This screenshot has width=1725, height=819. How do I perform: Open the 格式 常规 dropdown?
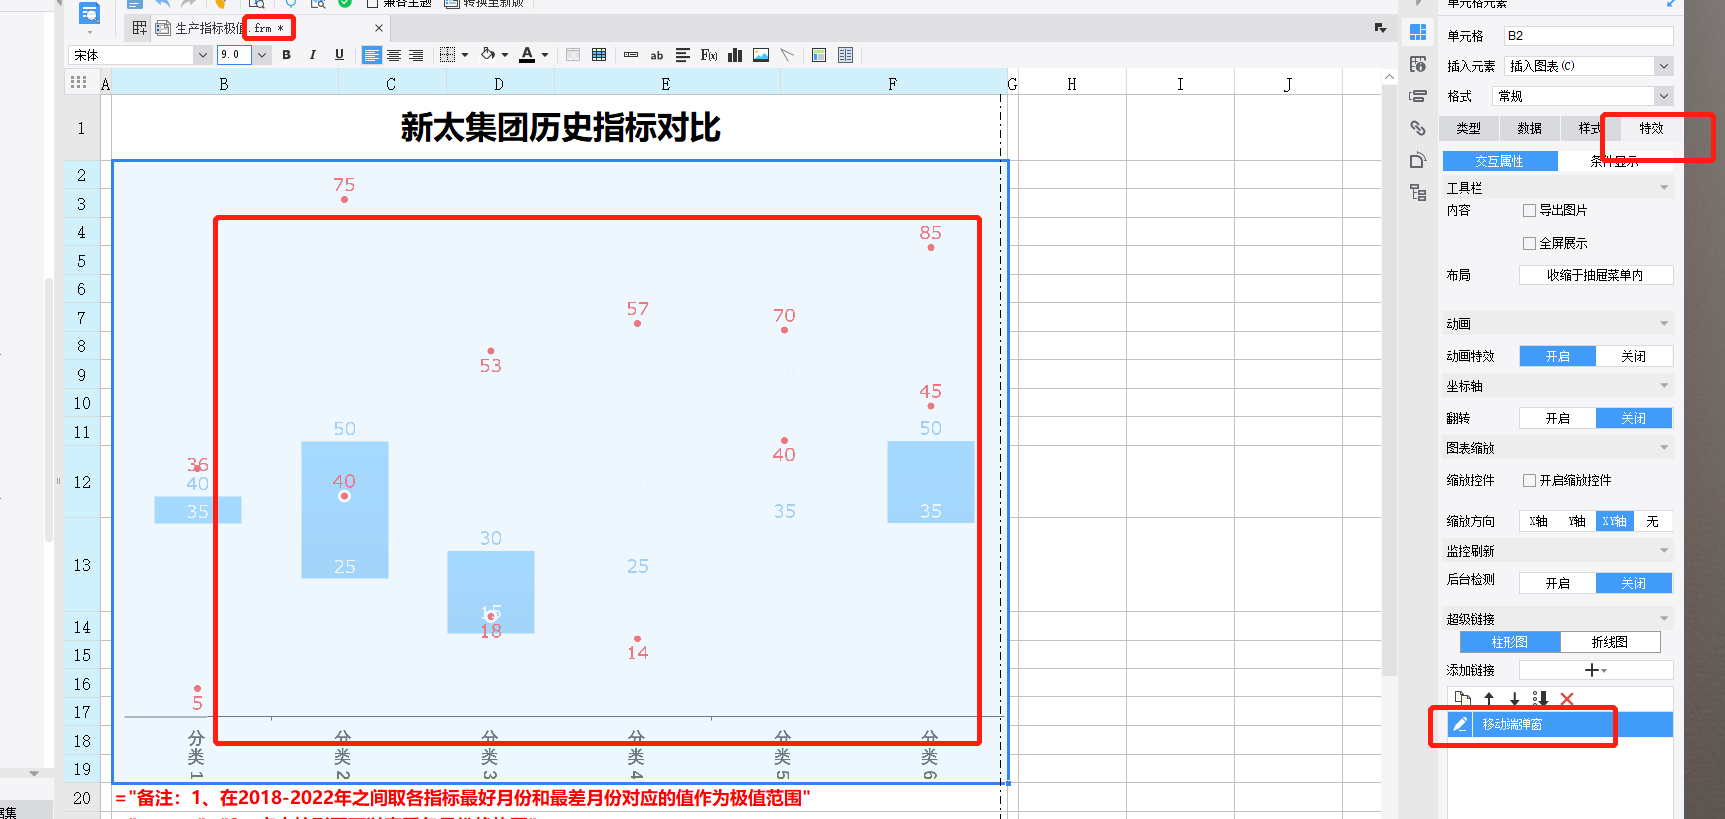pyautogui.click(x=1664, y=96)
